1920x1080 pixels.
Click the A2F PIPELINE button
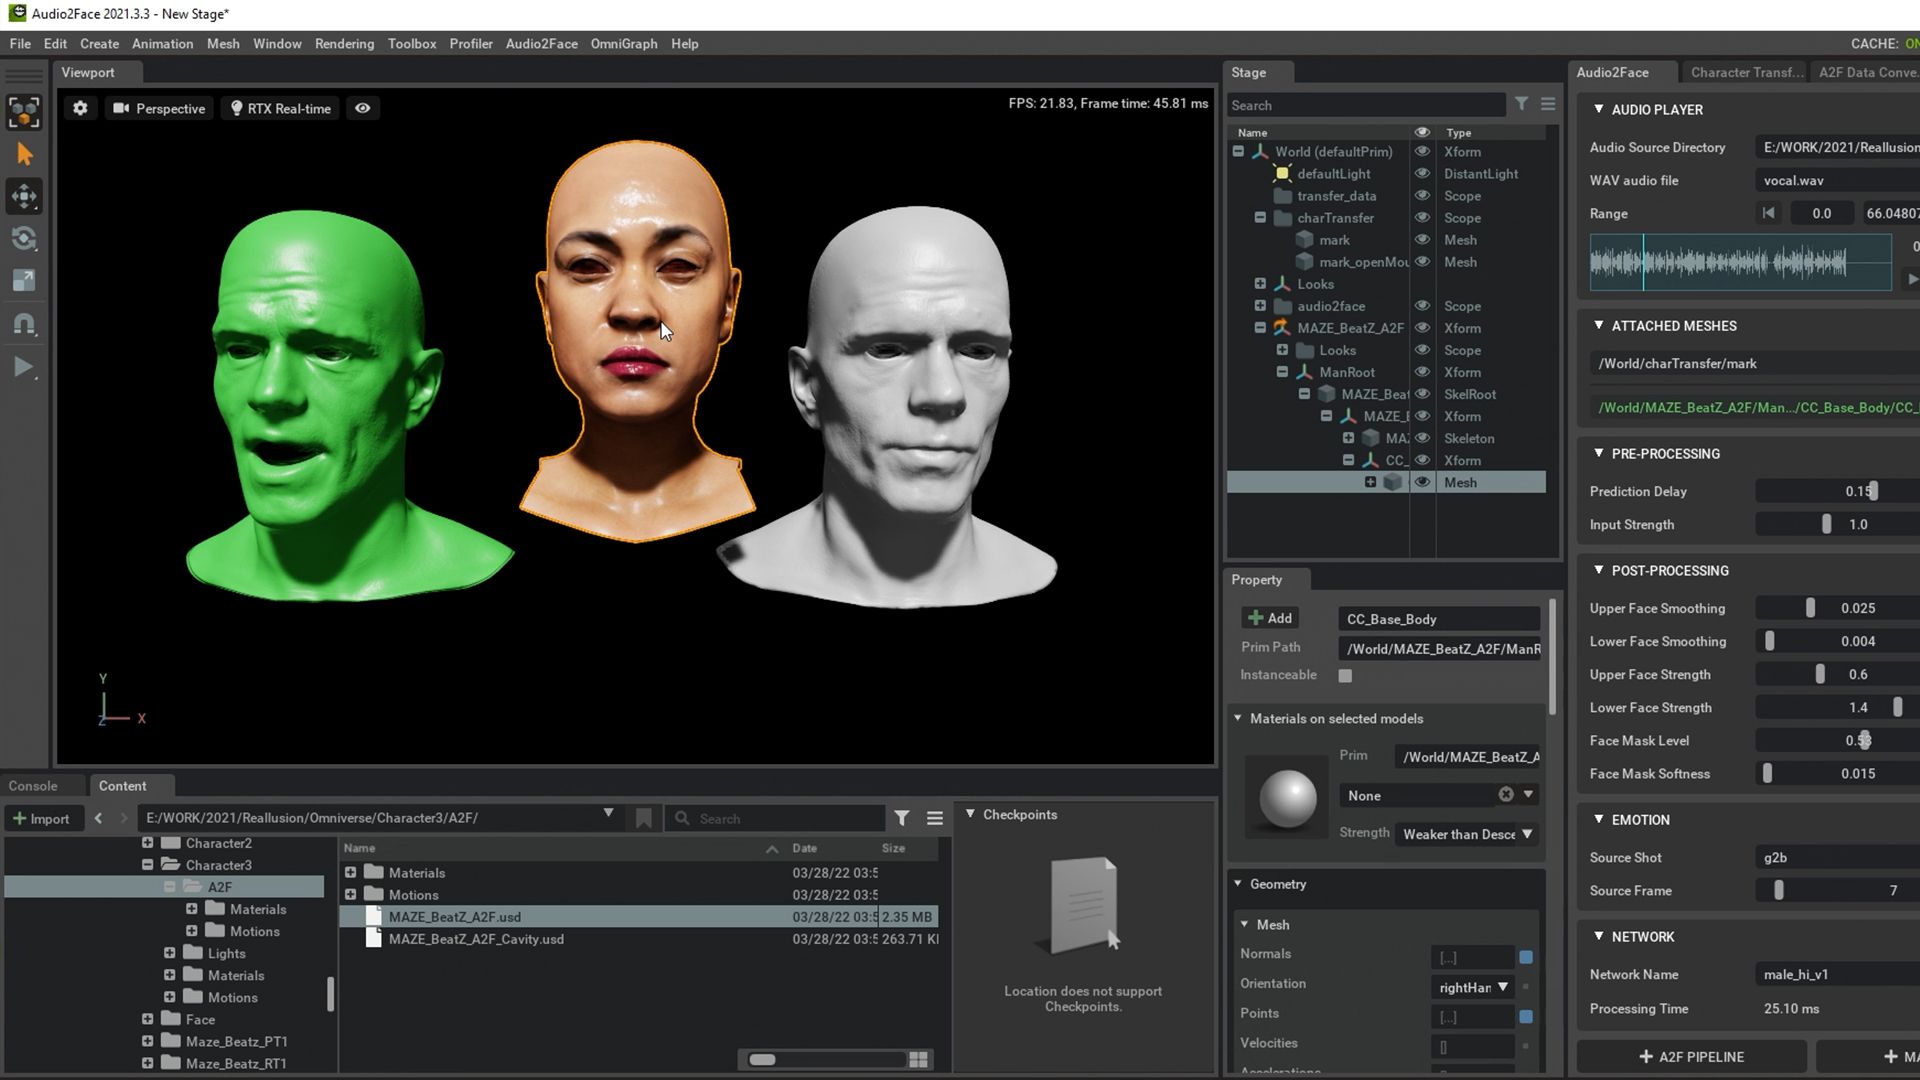pos(1691,1057)
